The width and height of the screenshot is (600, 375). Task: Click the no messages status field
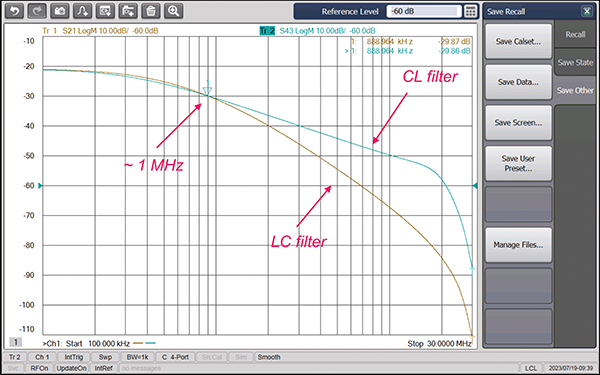[x=141, y=368]
